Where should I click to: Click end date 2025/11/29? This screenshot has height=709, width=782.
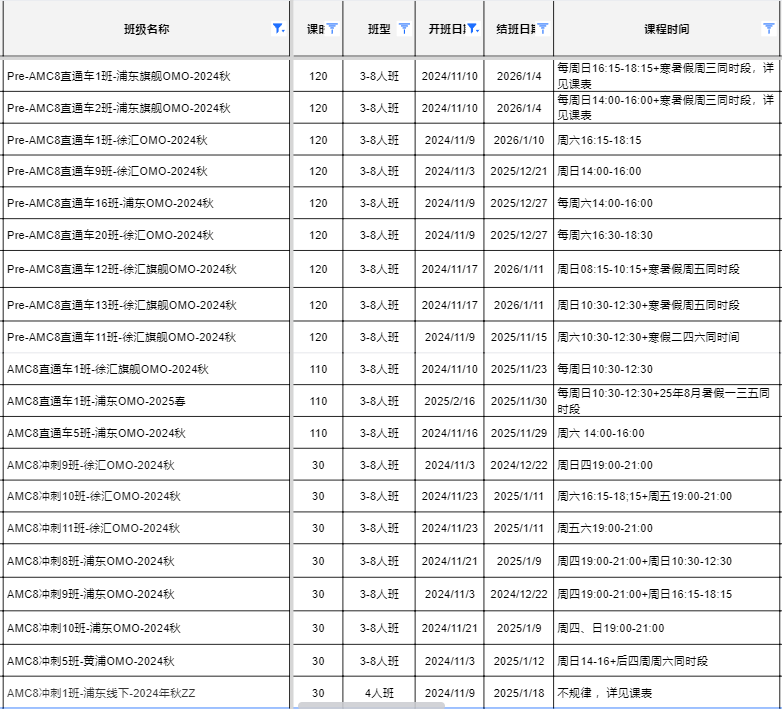[519, 433]
